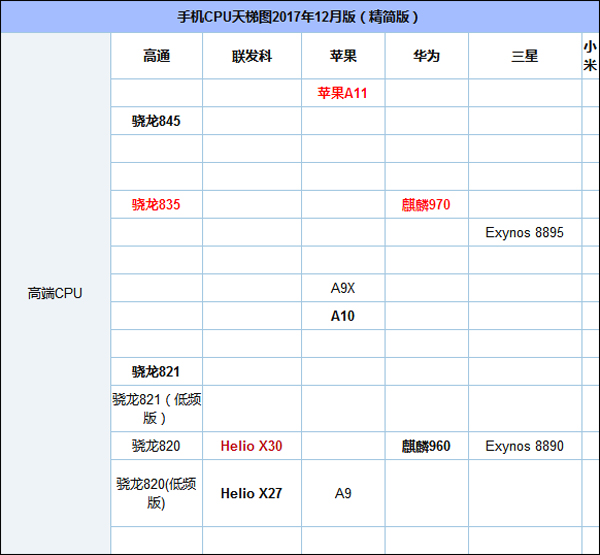Click the red 苹果A11 cell
The width and height of the screenshot is (600, 555).
tap(342, 93)
